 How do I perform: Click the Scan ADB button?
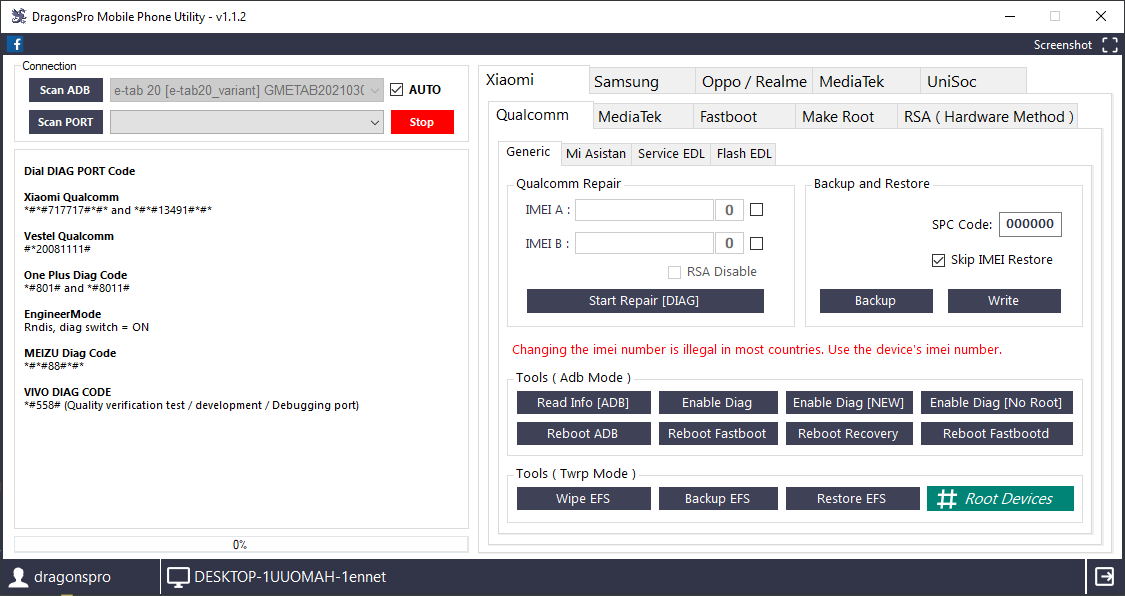coord(65,90)
